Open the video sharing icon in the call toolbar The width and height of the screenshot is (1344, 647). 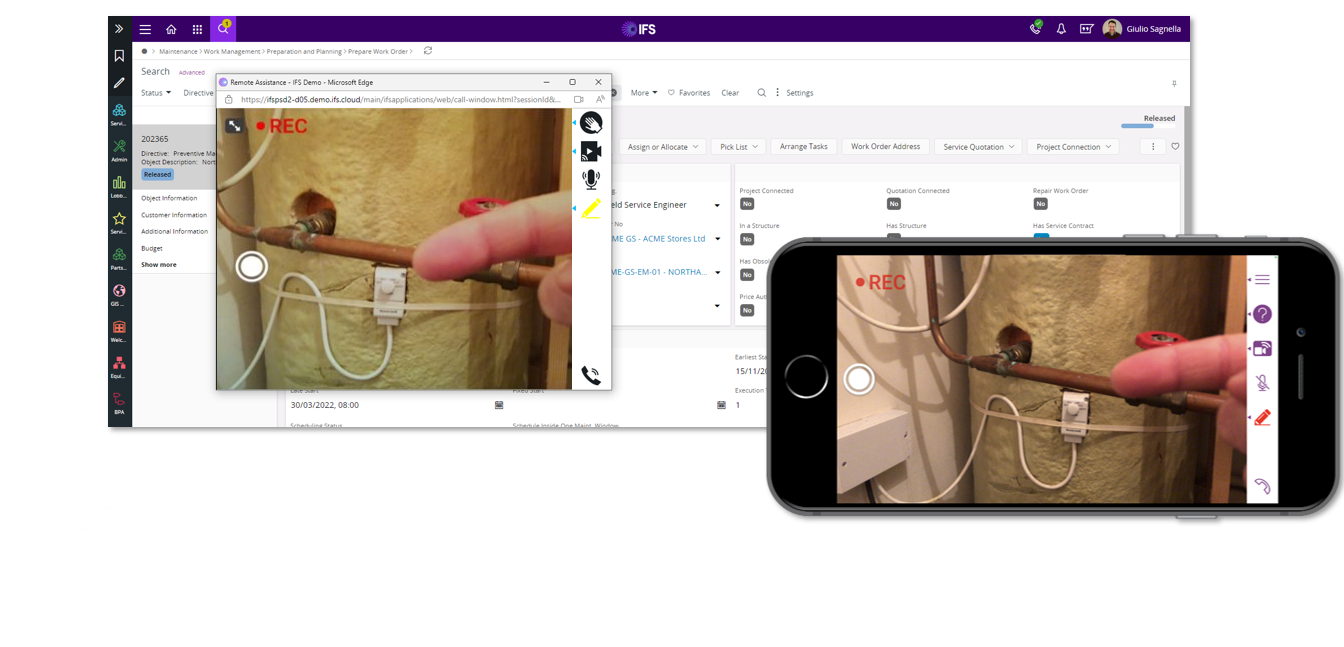pos(590,150)
